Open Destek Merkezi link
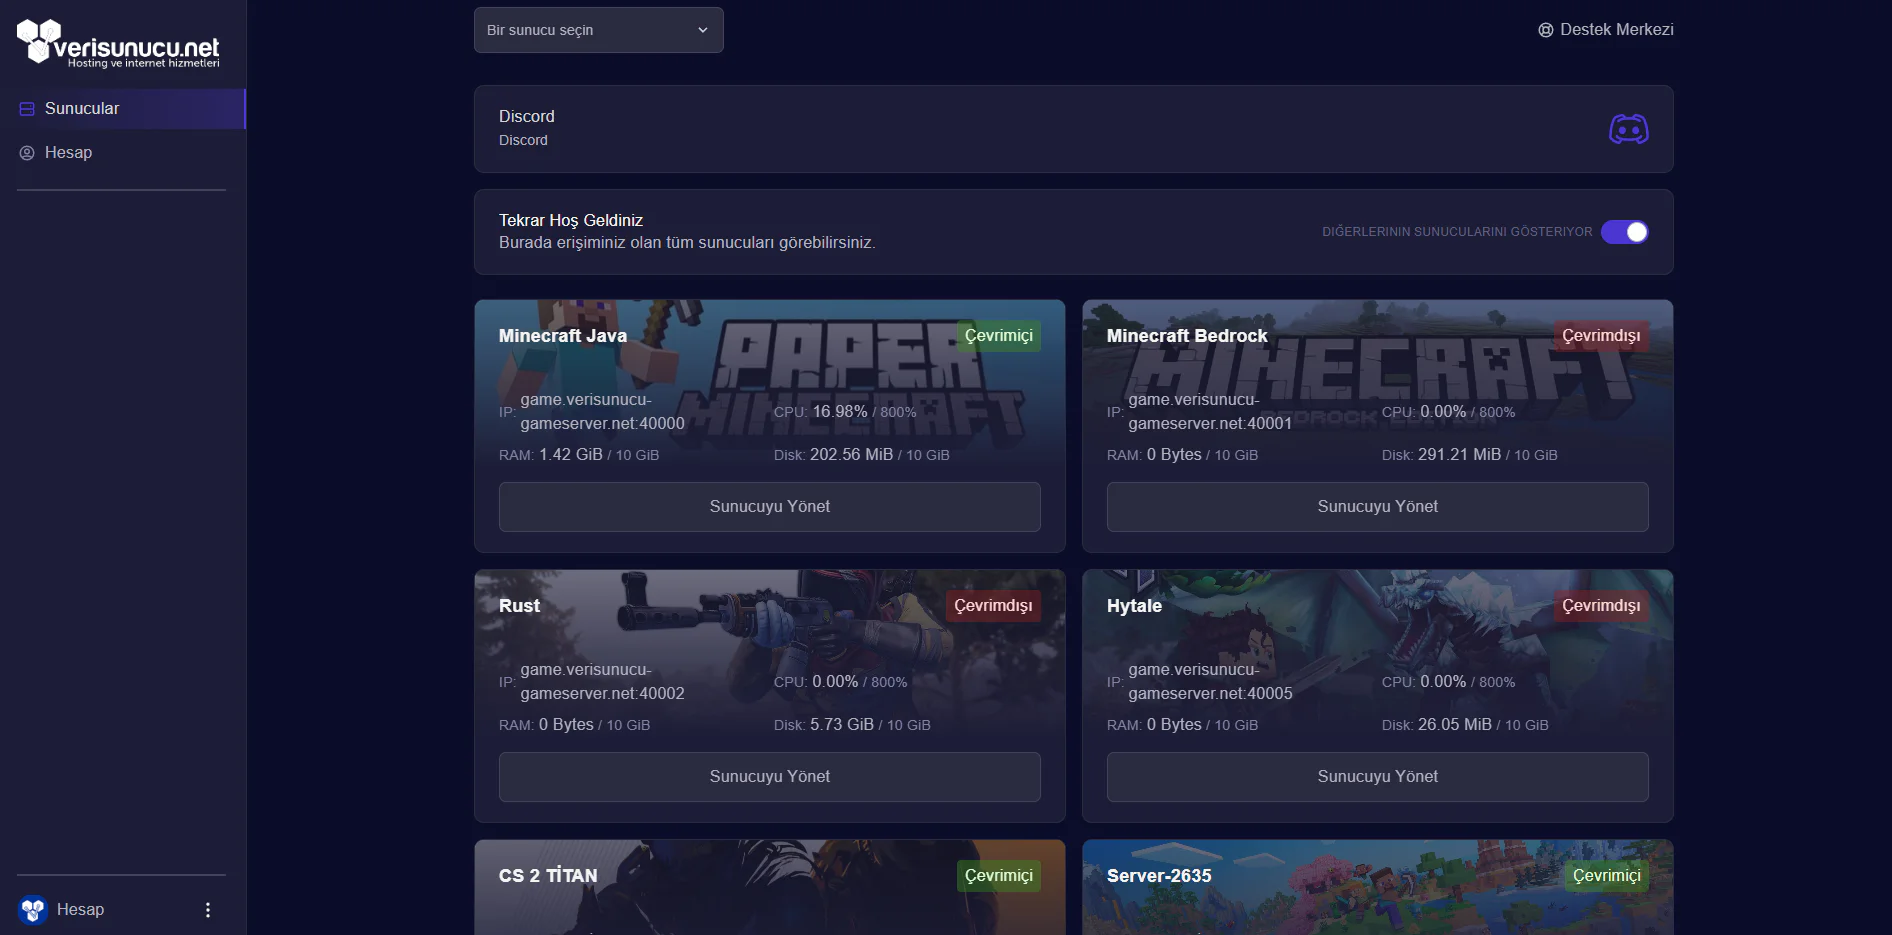This screenshot has height=935, width=1892. (x=1606, y=30)
